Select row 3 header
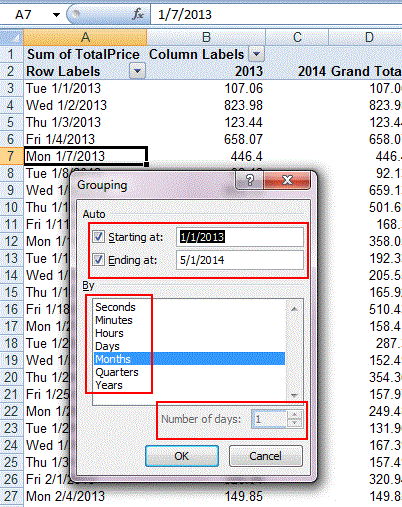 (12, 88)
